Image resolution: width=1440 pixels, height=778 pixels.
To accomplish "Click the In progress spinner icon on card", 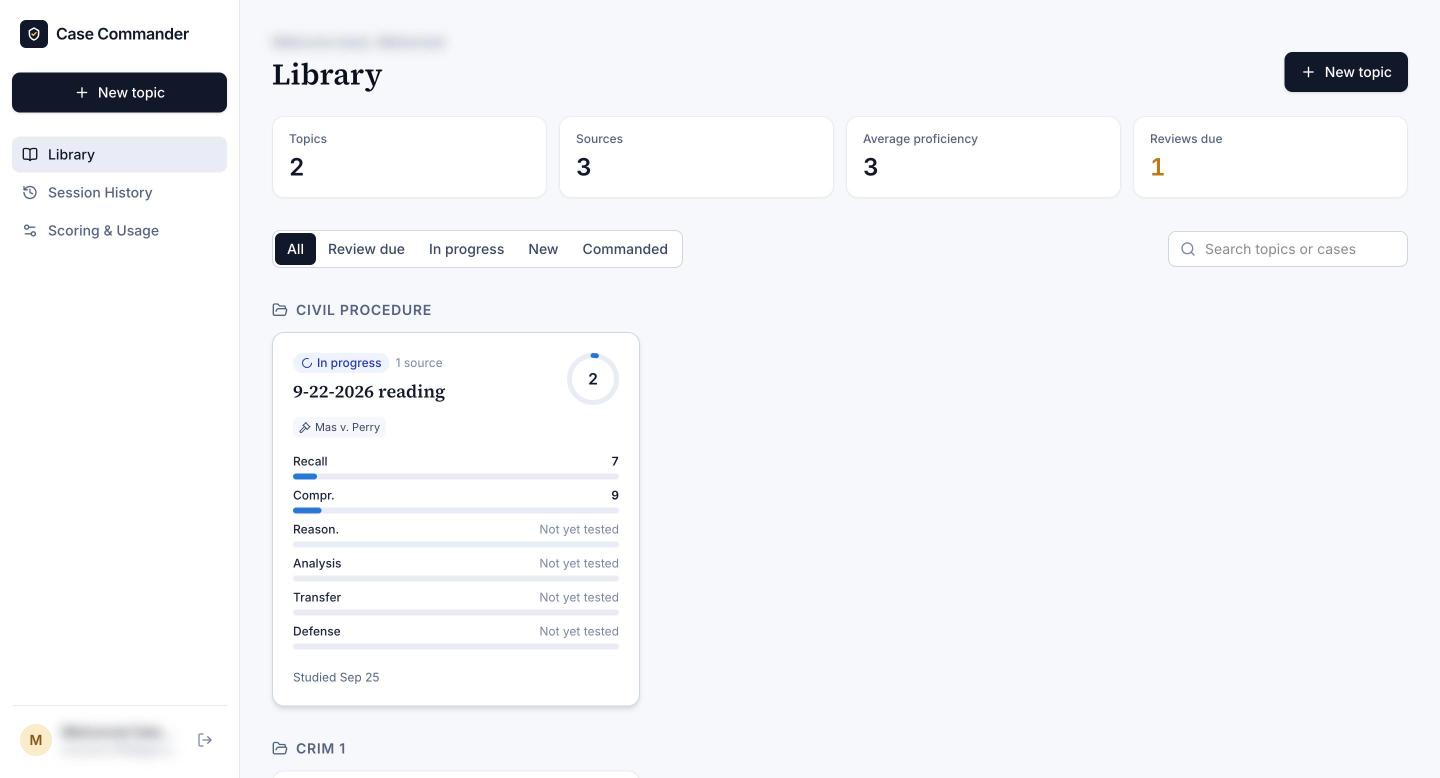I will [x=307, y=363].
